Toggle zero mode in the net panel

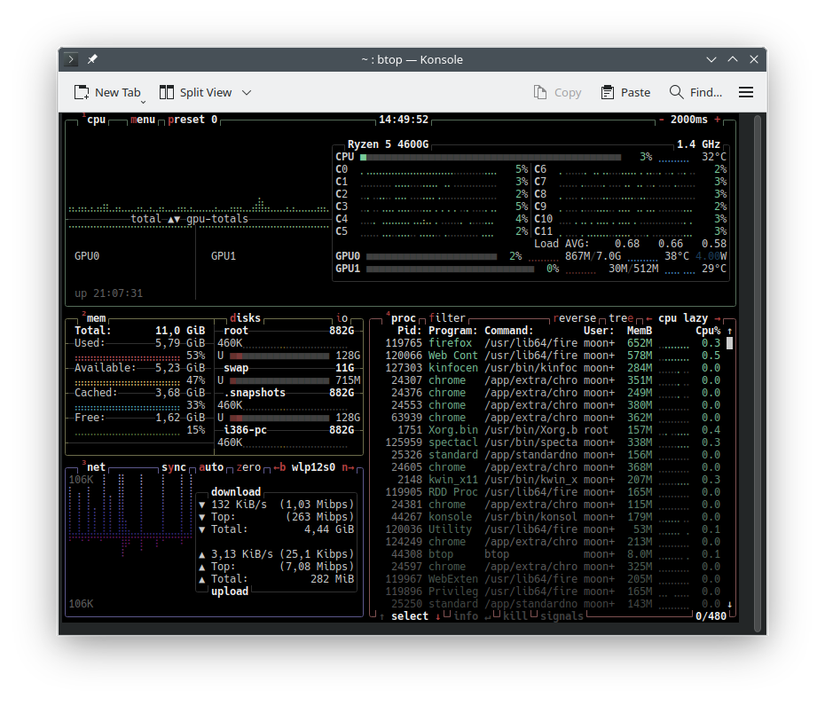250,467
